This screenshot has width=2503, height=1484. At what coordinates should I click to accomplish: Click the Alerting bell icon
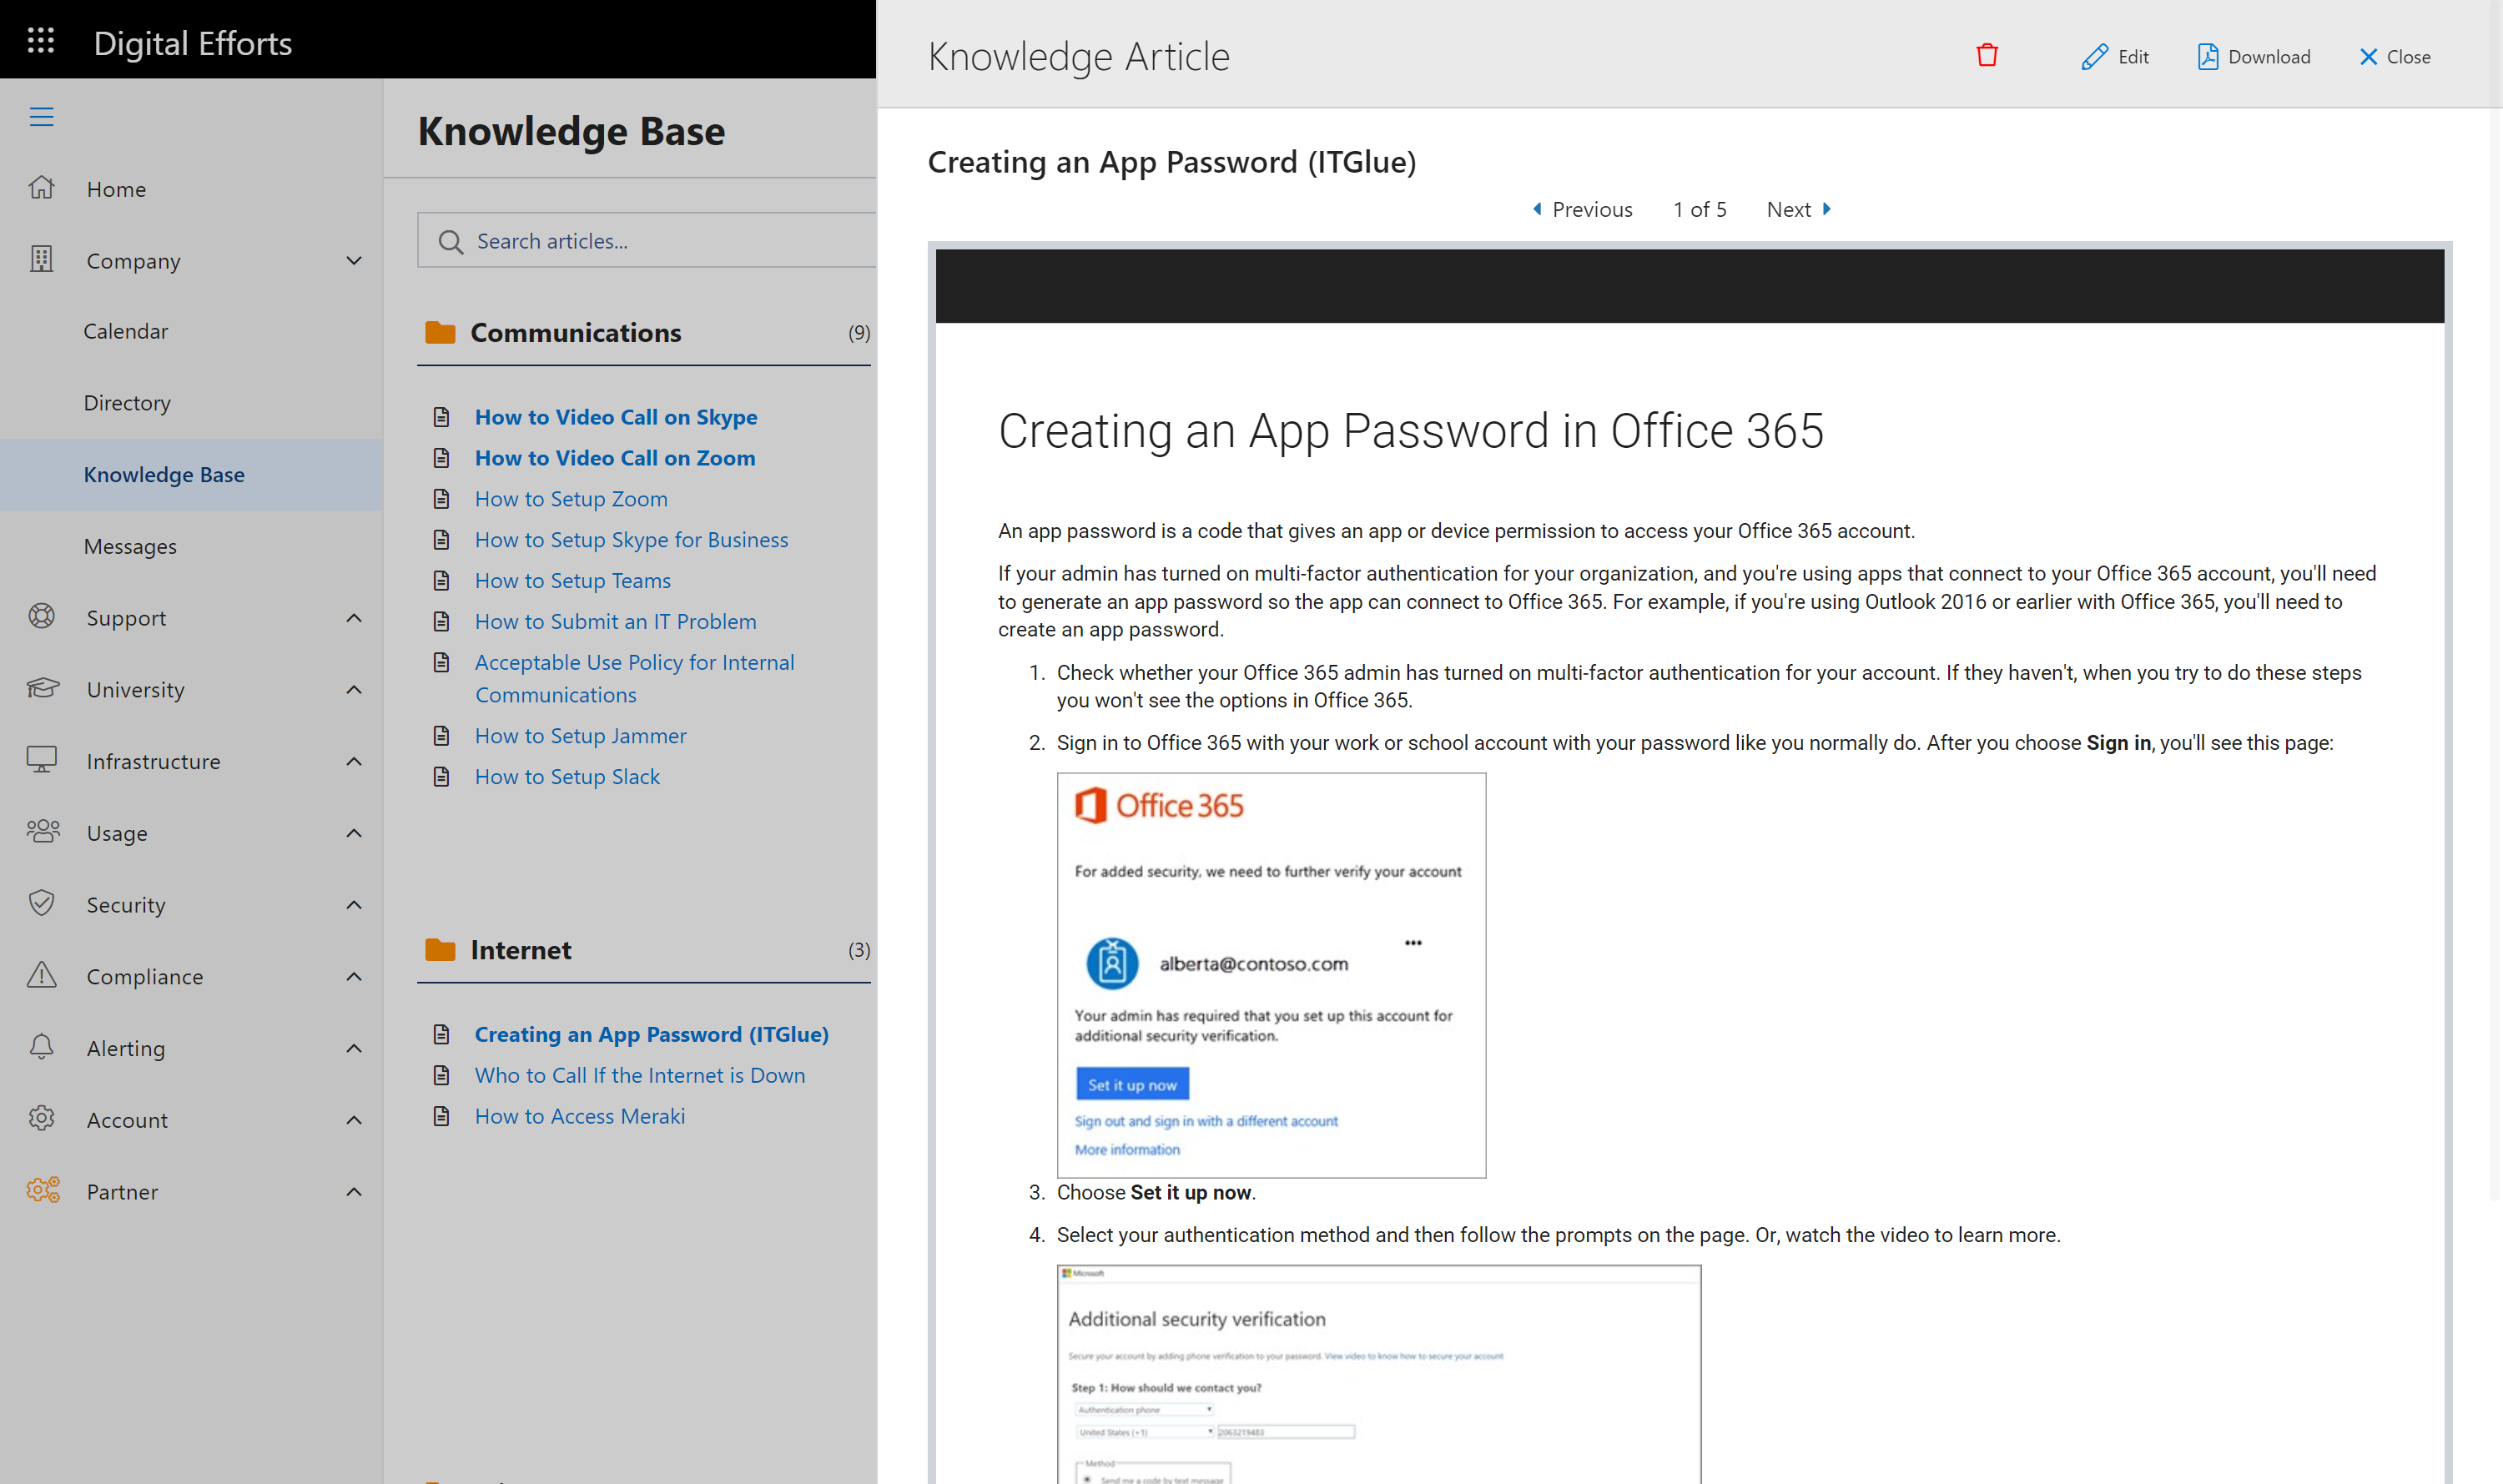41,1047
